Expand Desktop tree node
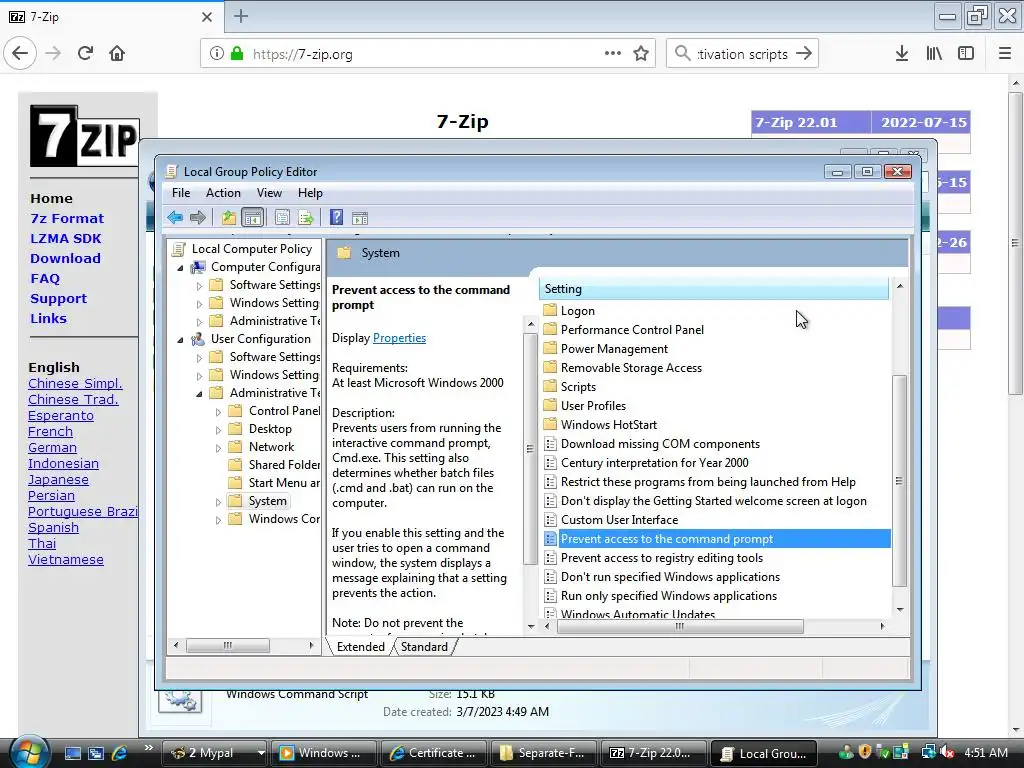The width and height of the screenshot is (1024, 768). point(219,430)
